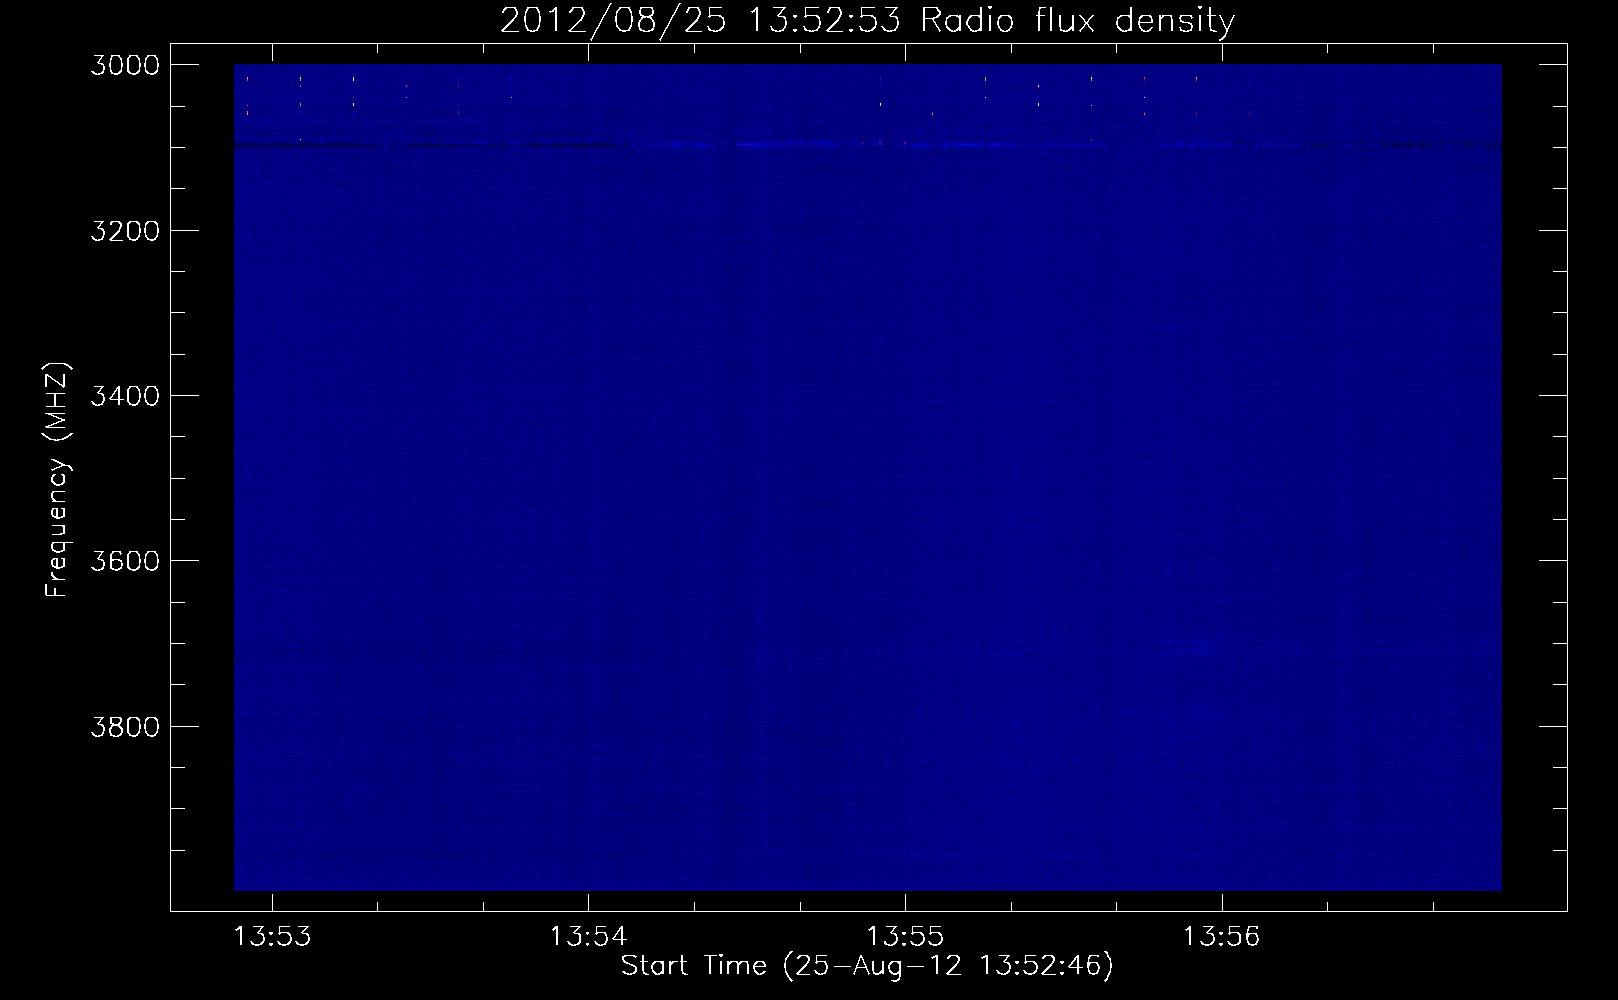Click the 13:54 time axis label

(589, 937)
